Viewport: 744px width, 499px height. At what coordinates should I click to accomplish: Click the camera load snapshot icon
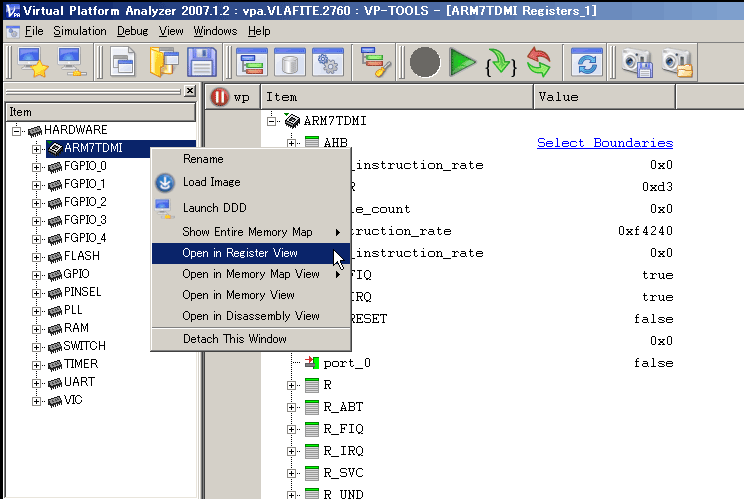coord(677,62)
